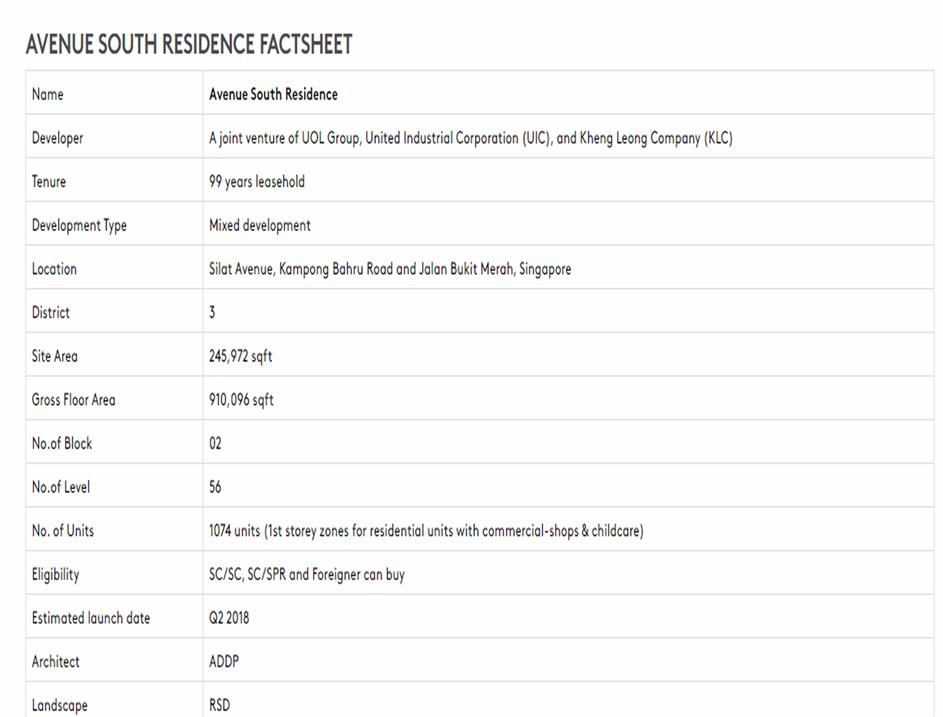943x717 pixels.
Task: Click the 99 years leasehold value
Action: click(x=256, y=182)
